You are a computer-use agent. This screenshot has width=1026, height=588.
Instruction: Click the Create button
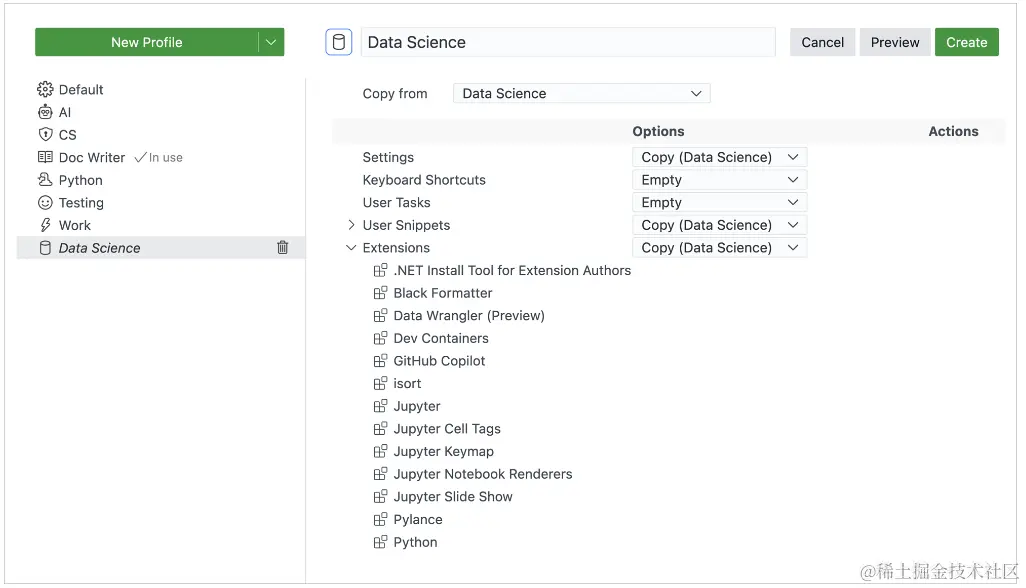pos(966,42)
